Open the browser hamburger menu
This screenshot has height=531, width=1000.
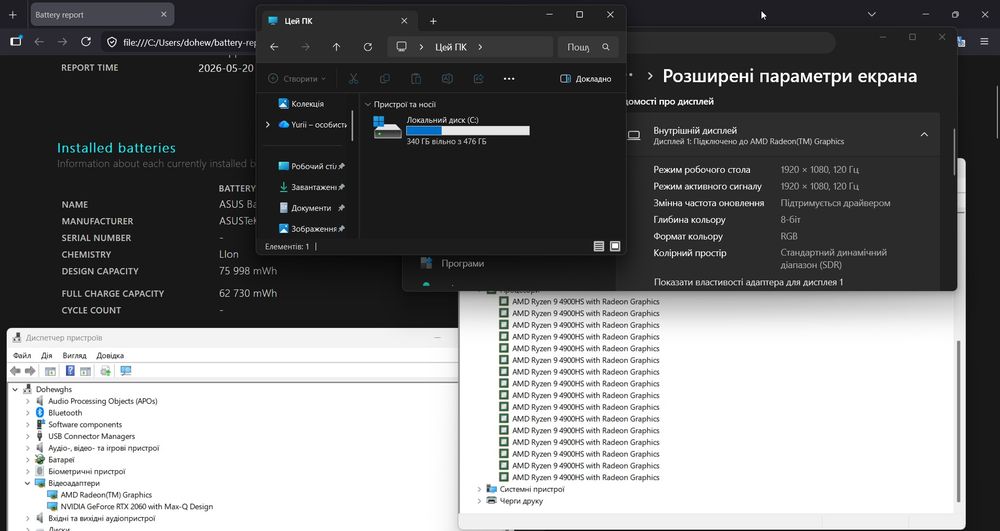(985, 41)
